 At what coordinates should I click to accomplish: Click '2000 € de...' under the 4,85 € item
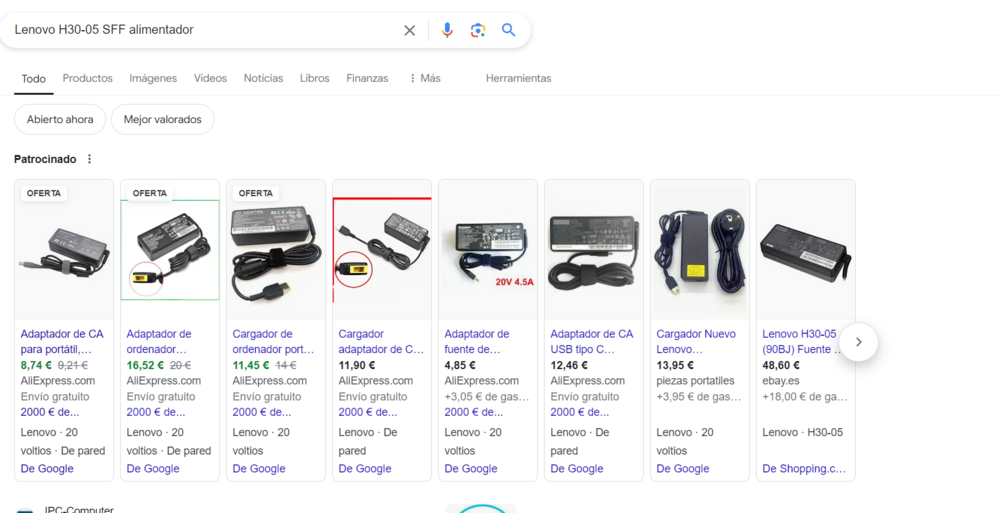pyautogui.click(x=473, y=412)
